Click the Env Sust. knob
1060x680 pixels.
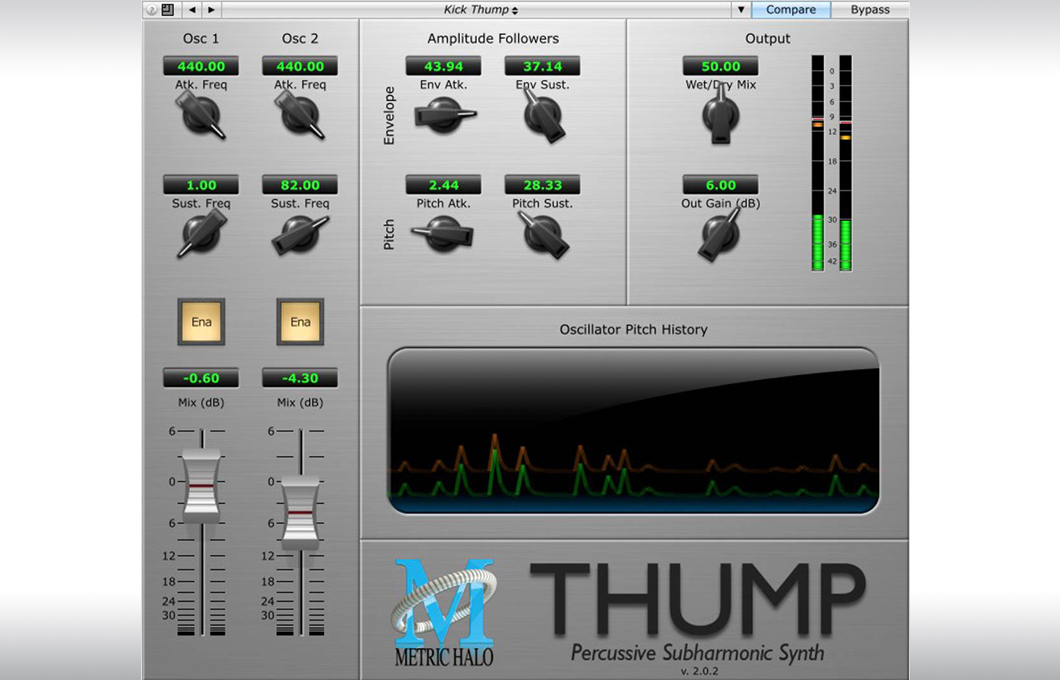pyautogui.click(x=543, y=115)
